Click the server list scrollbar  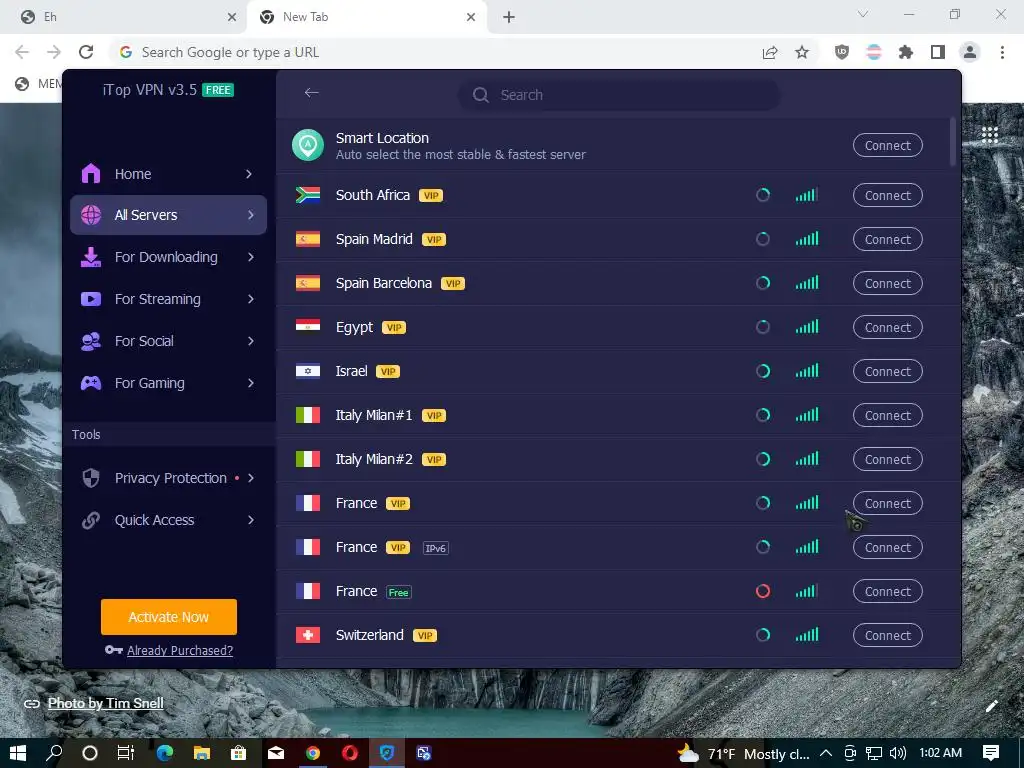[953, 142]
